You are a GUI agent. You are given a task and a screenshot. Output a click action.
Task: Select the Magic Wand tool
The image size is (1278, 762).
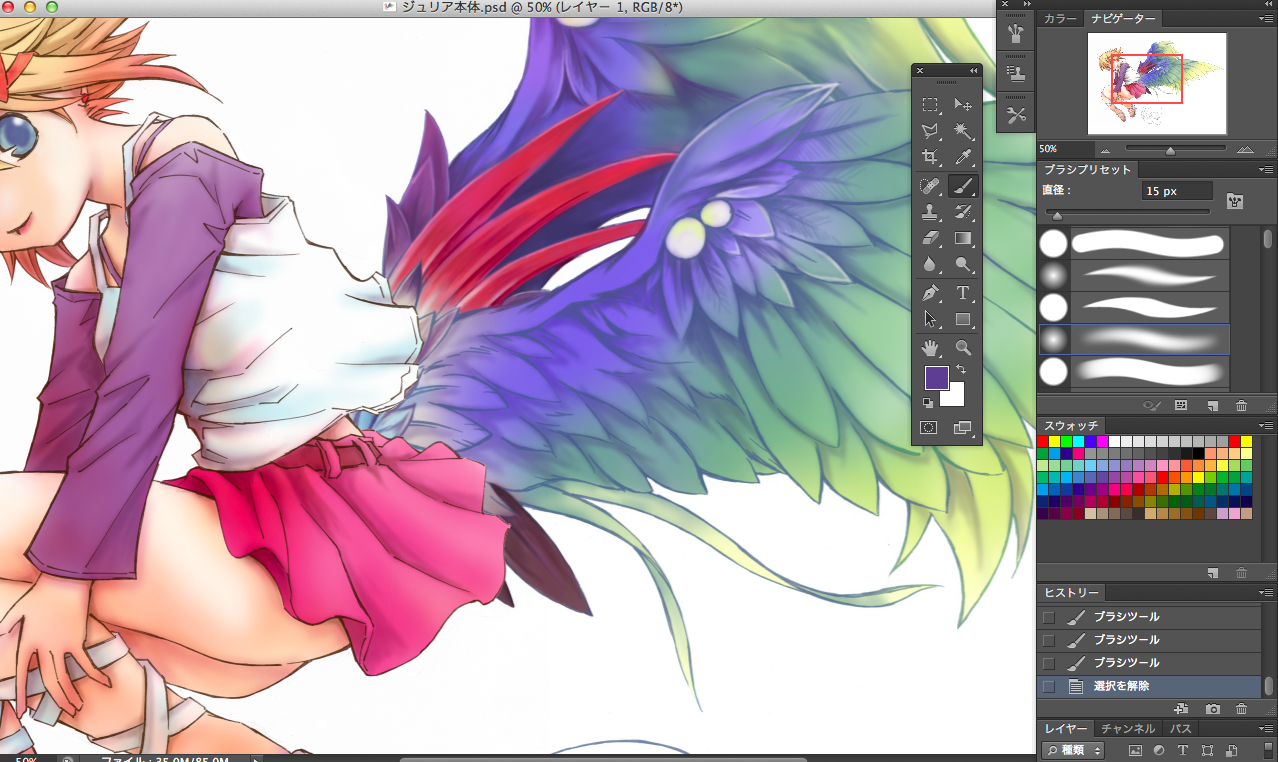coord(963,131)
